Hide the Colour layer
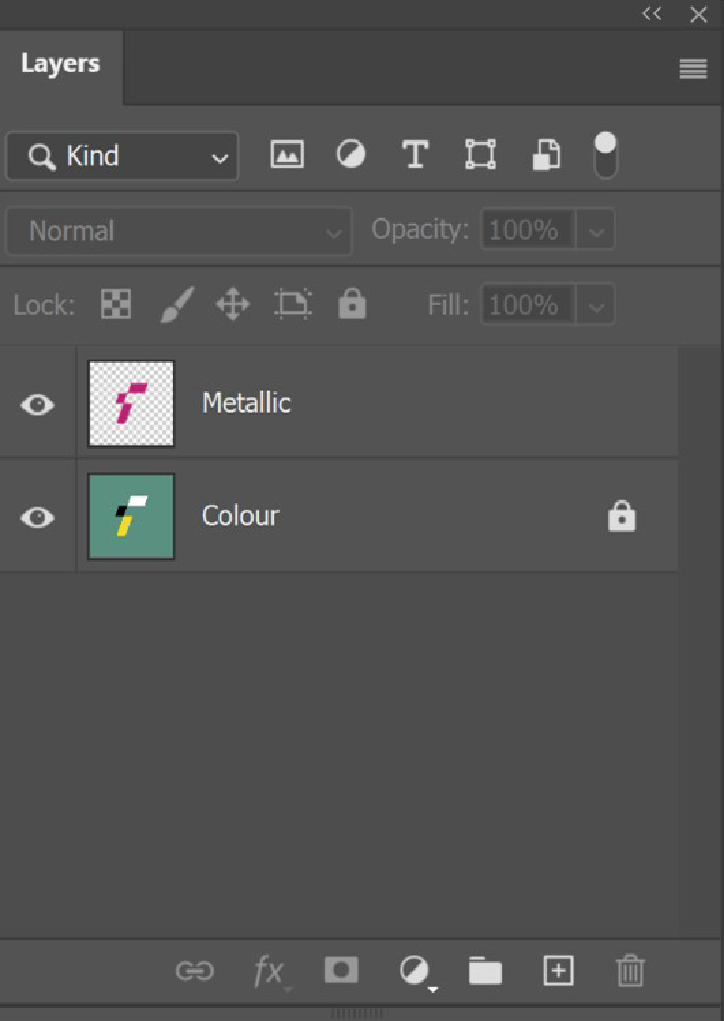 (38, 517)
